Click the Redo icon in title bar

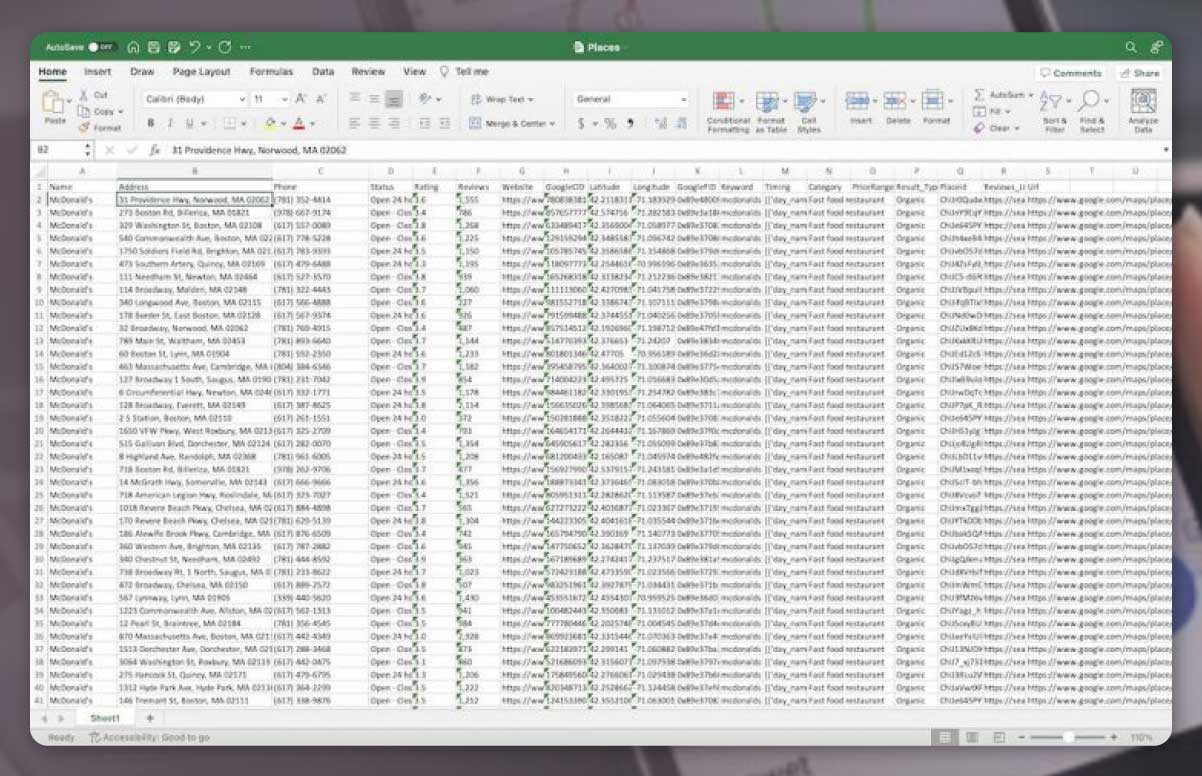point(225,47)
